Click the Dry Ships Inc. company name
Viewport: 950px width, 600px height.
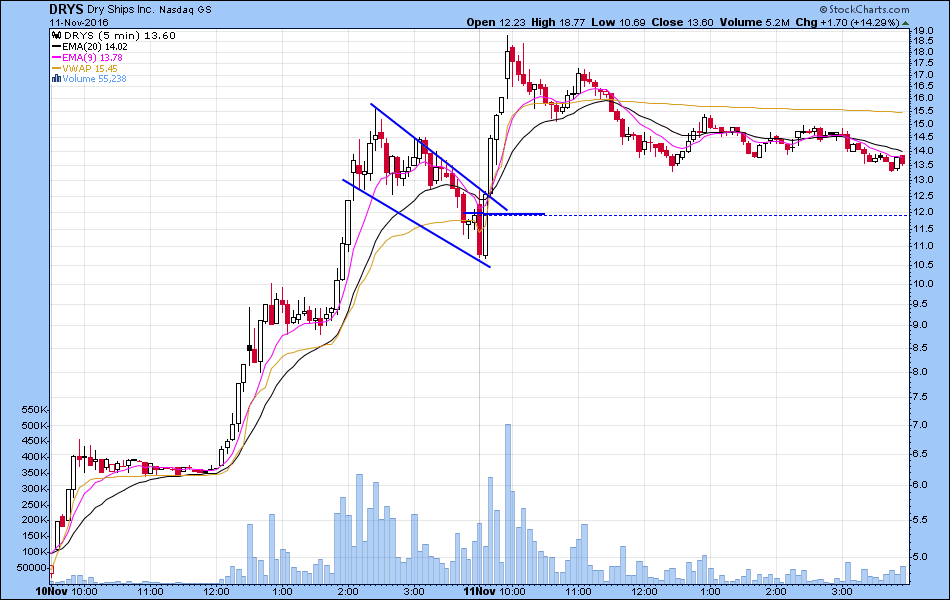click(121, 10)
